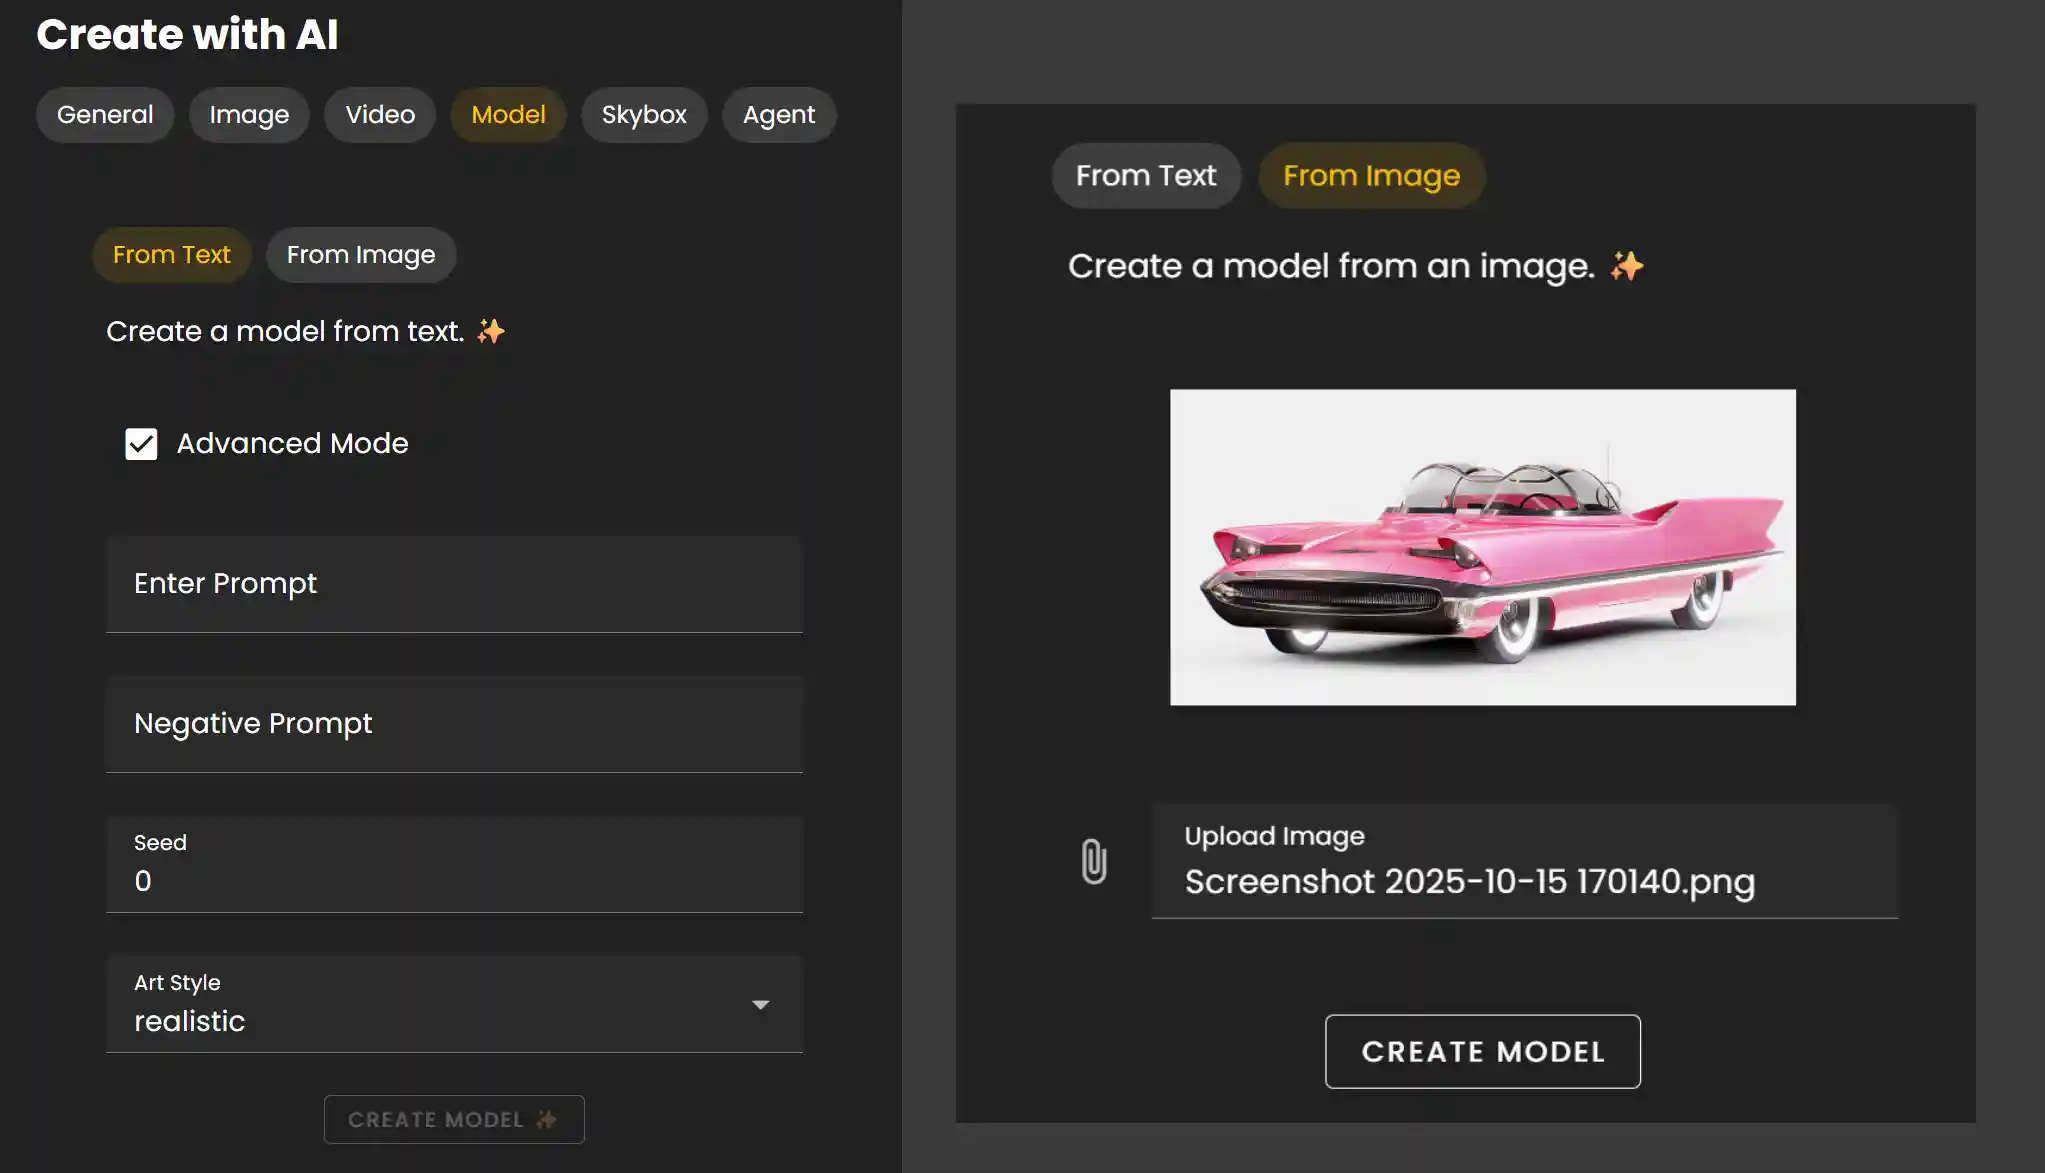
Task: Switch to From Image in the left panel
Action: coord(360,255)
